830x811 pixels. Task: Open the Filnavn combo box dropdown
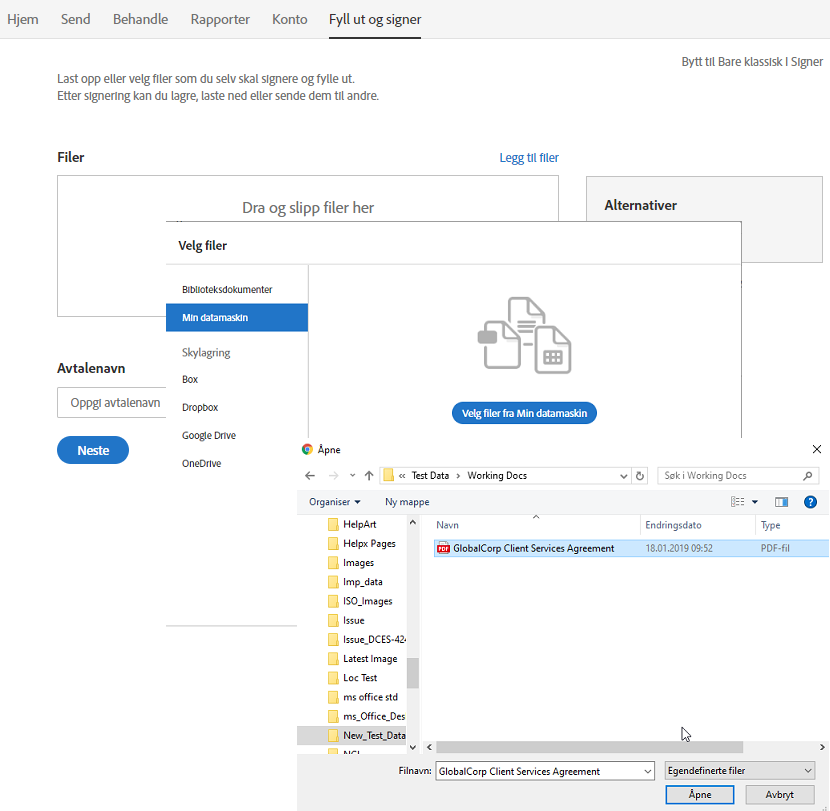(648, 771)
